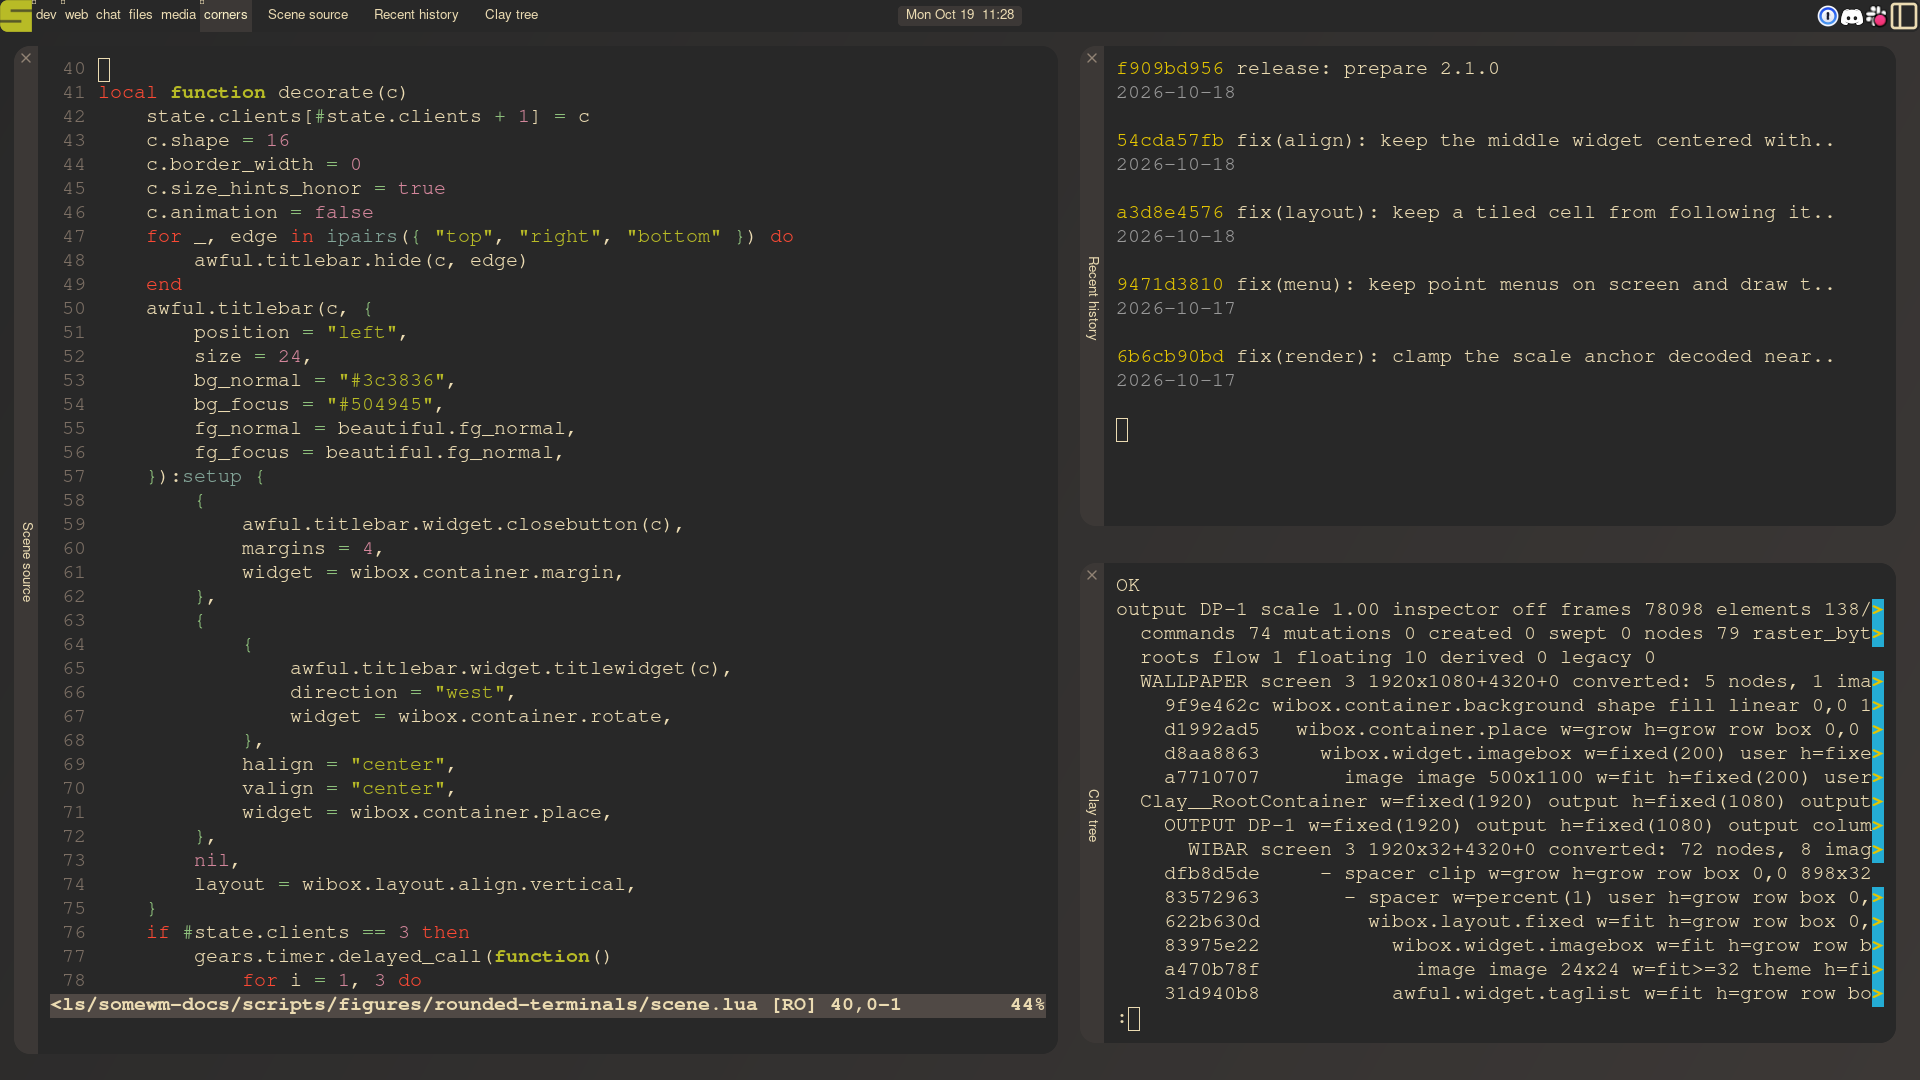Click the vertical Clay tree titlebar label
Screen dimensions: 1920x1080
point(1093,815)
